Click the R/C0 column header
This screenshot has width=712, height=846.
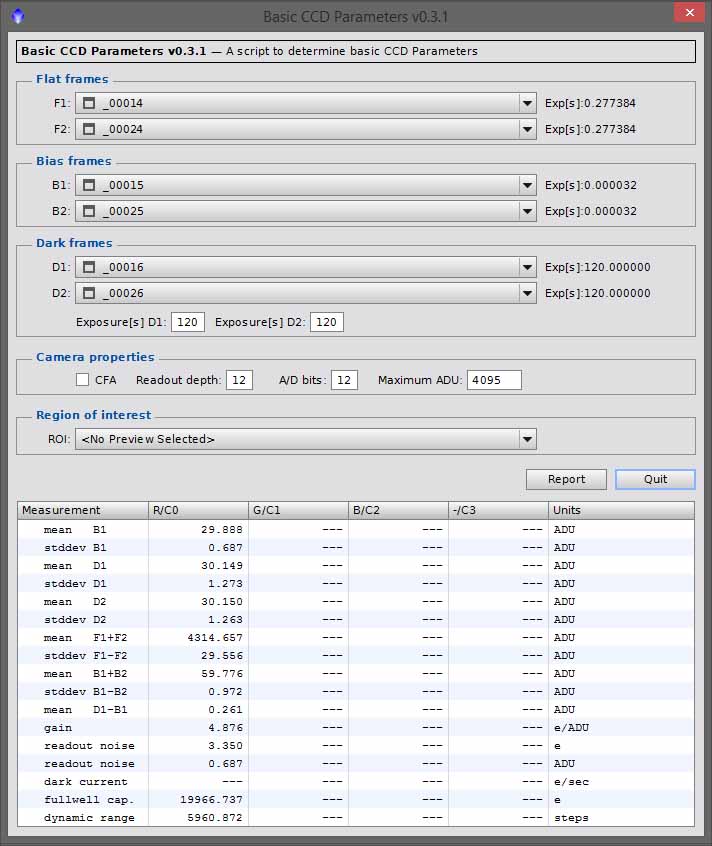pos(198,510)
